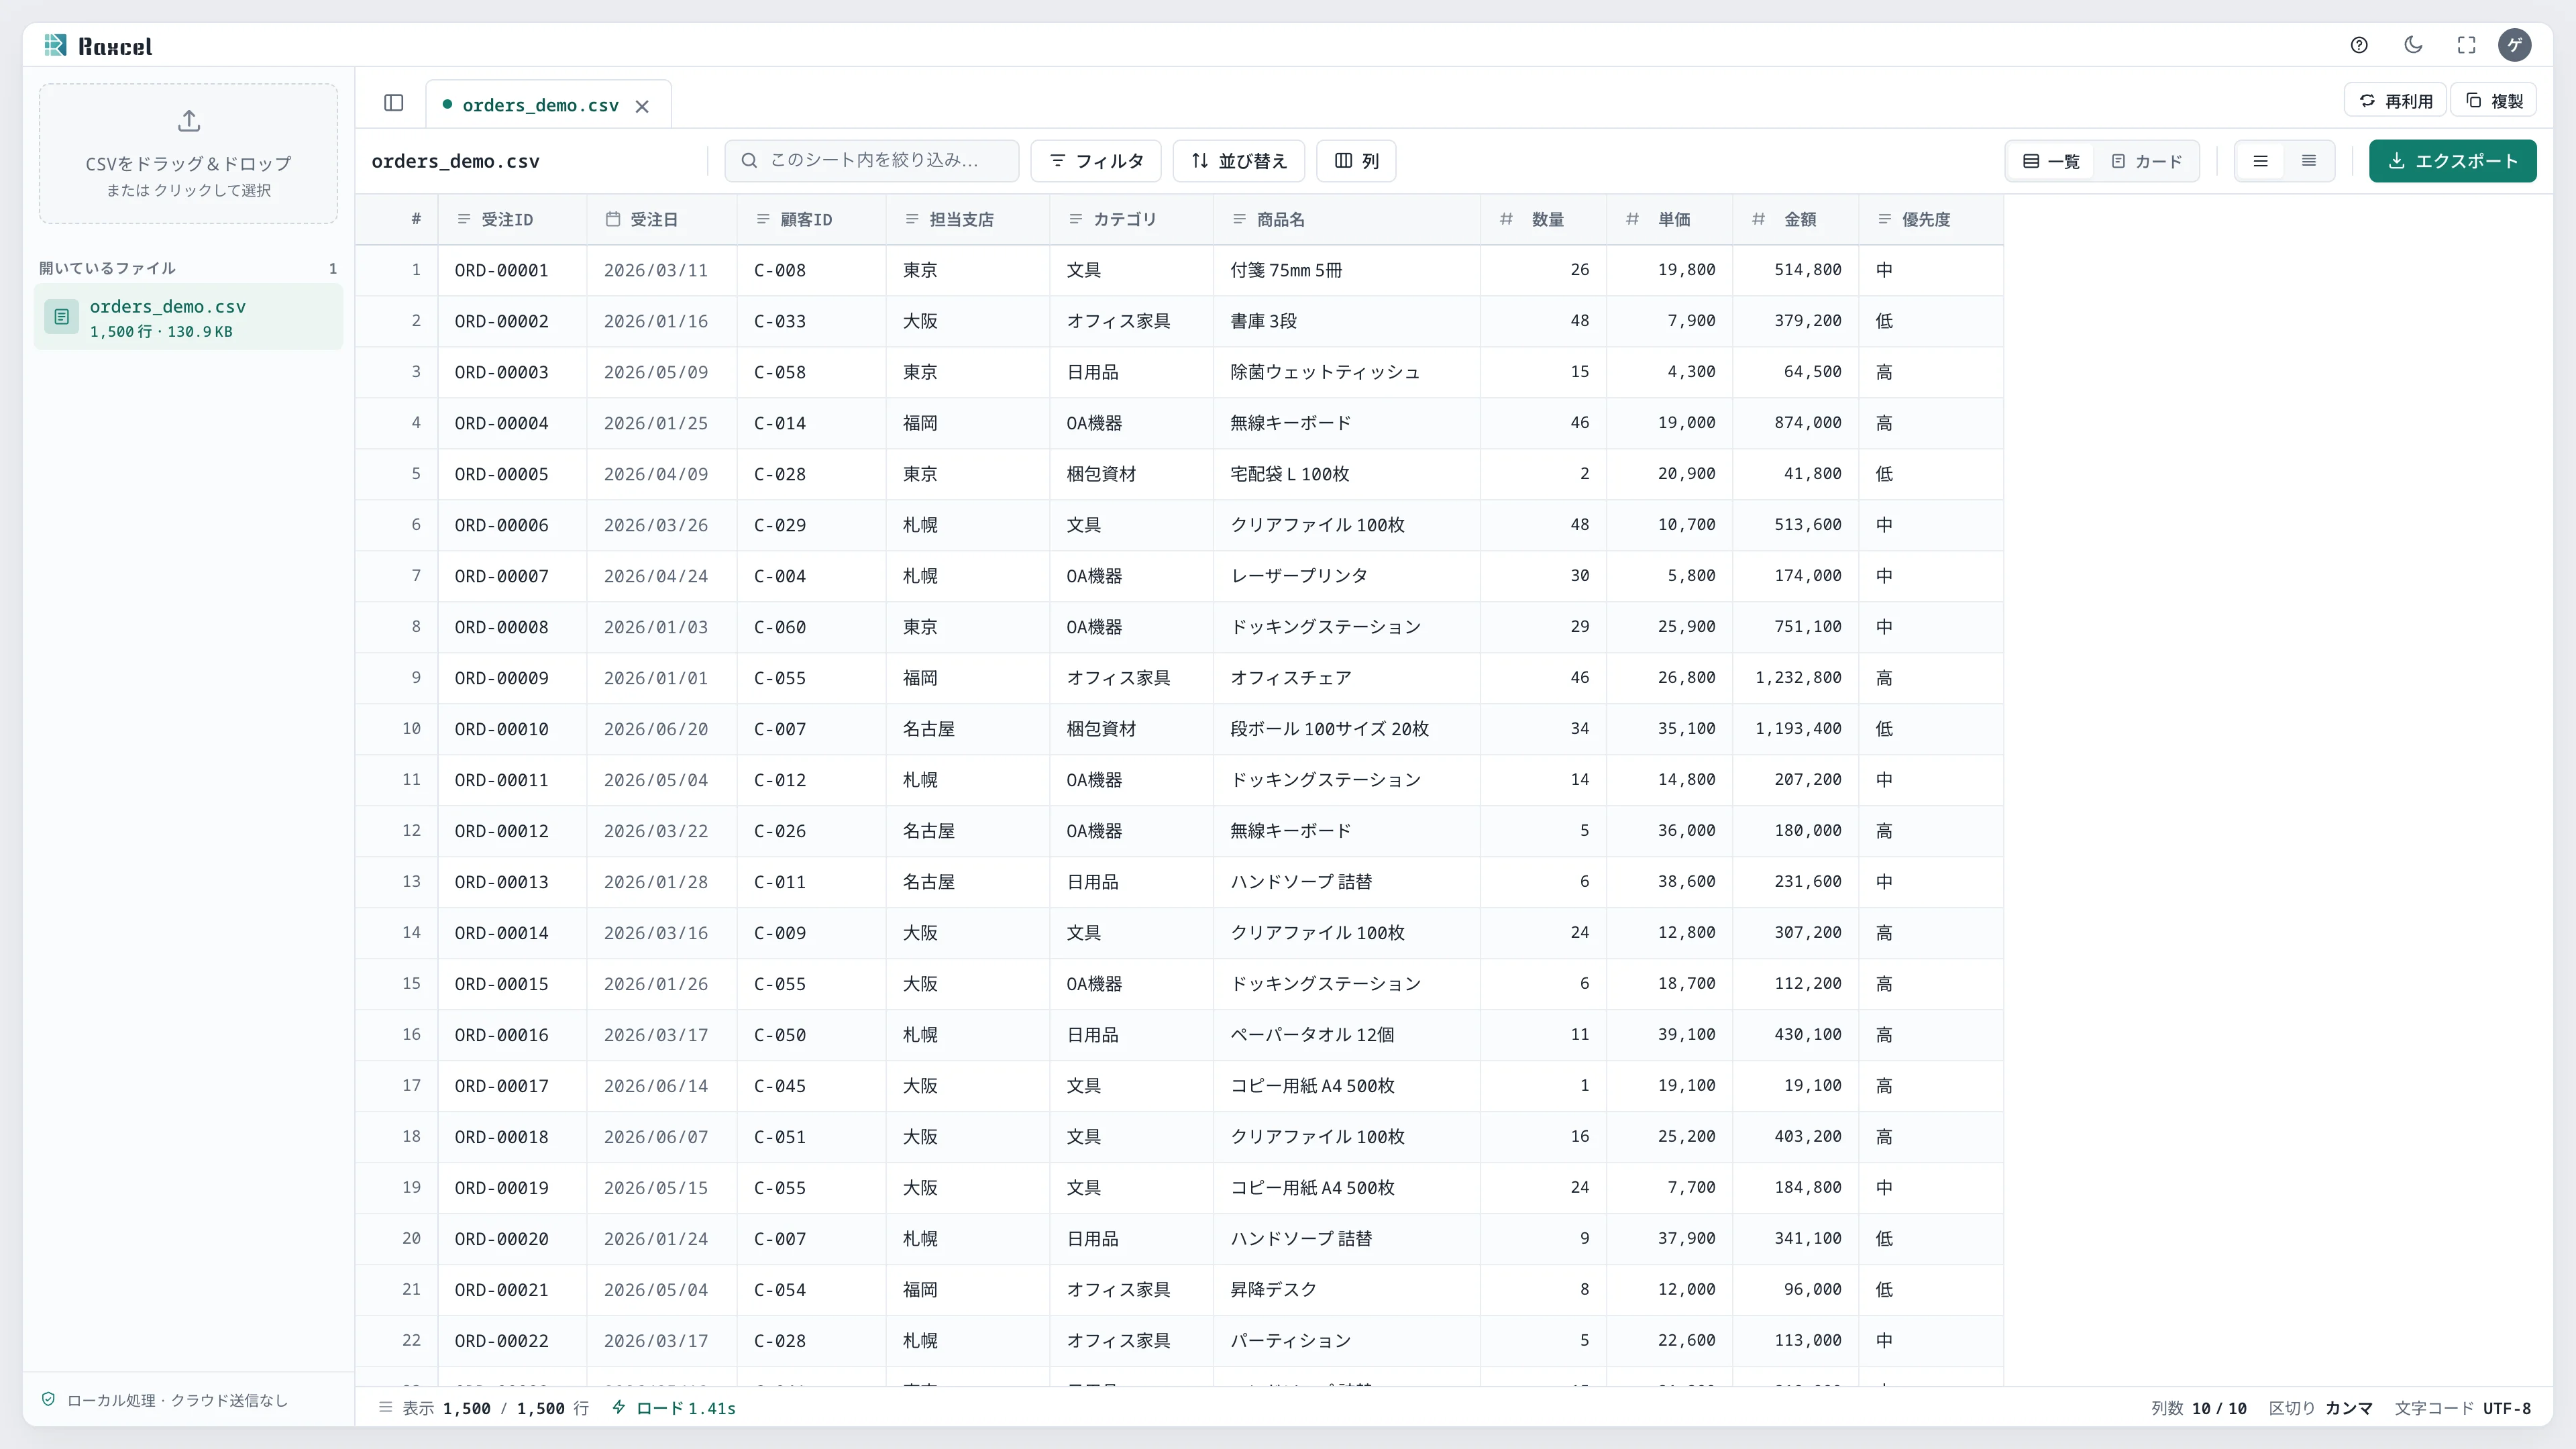Click the help question mark icon

coord(2359,45)
